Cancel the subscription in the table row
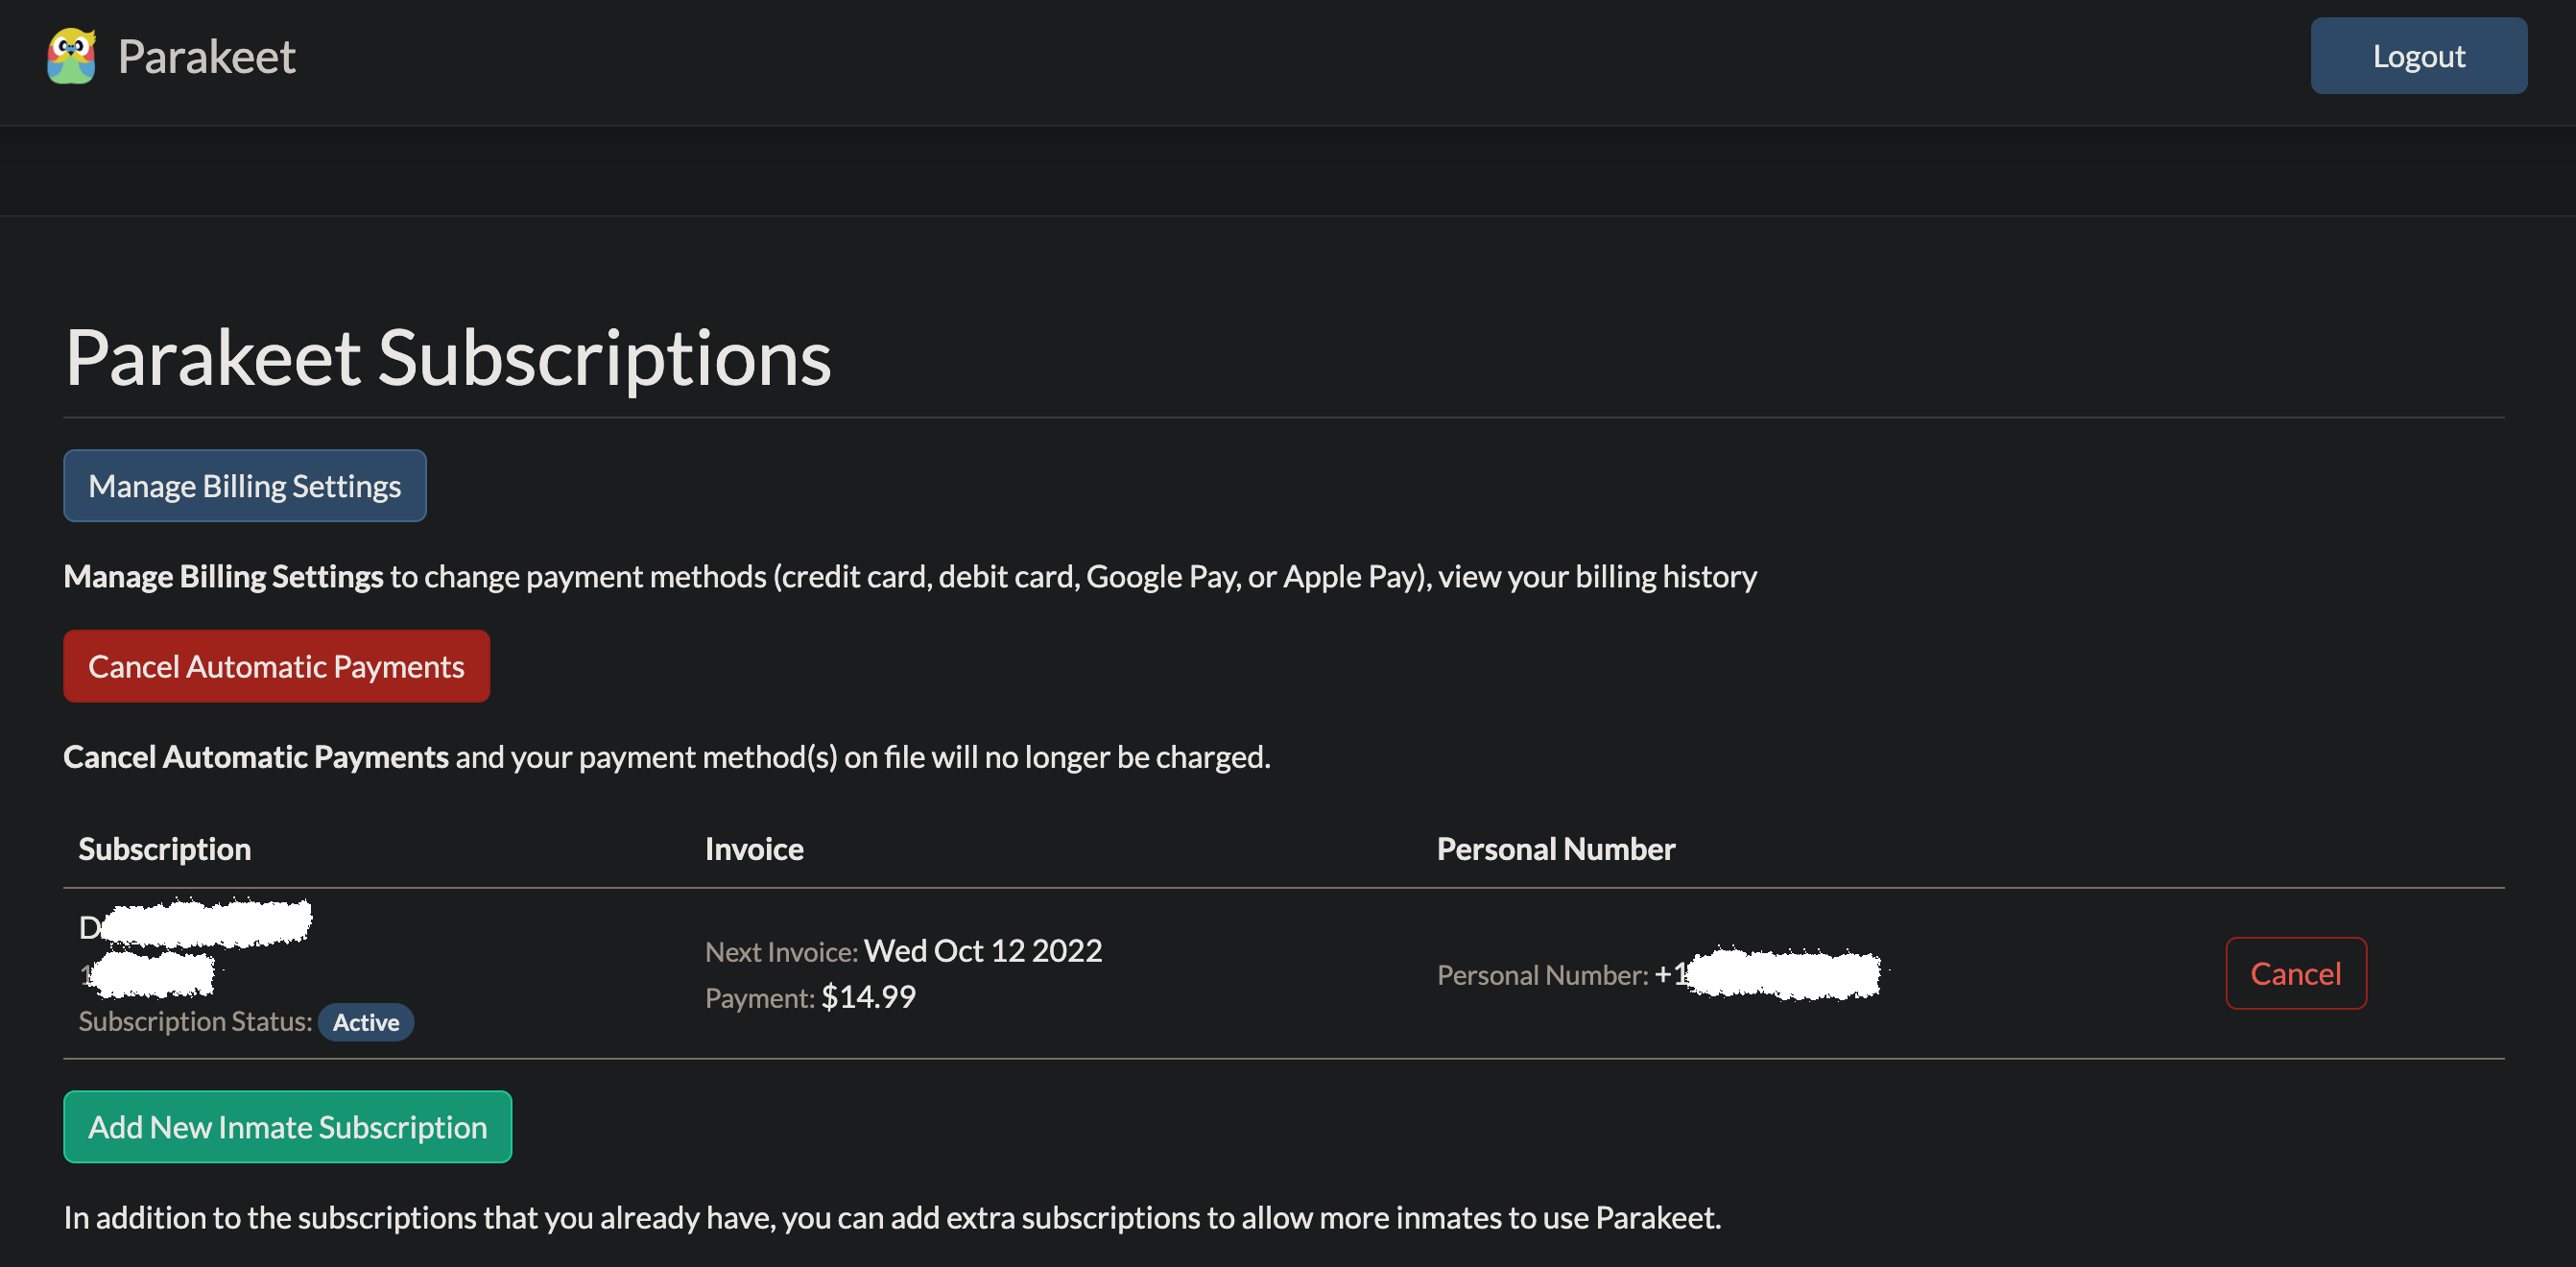Viewport: 2576px width, 1267px height. tap(2295, 973)
